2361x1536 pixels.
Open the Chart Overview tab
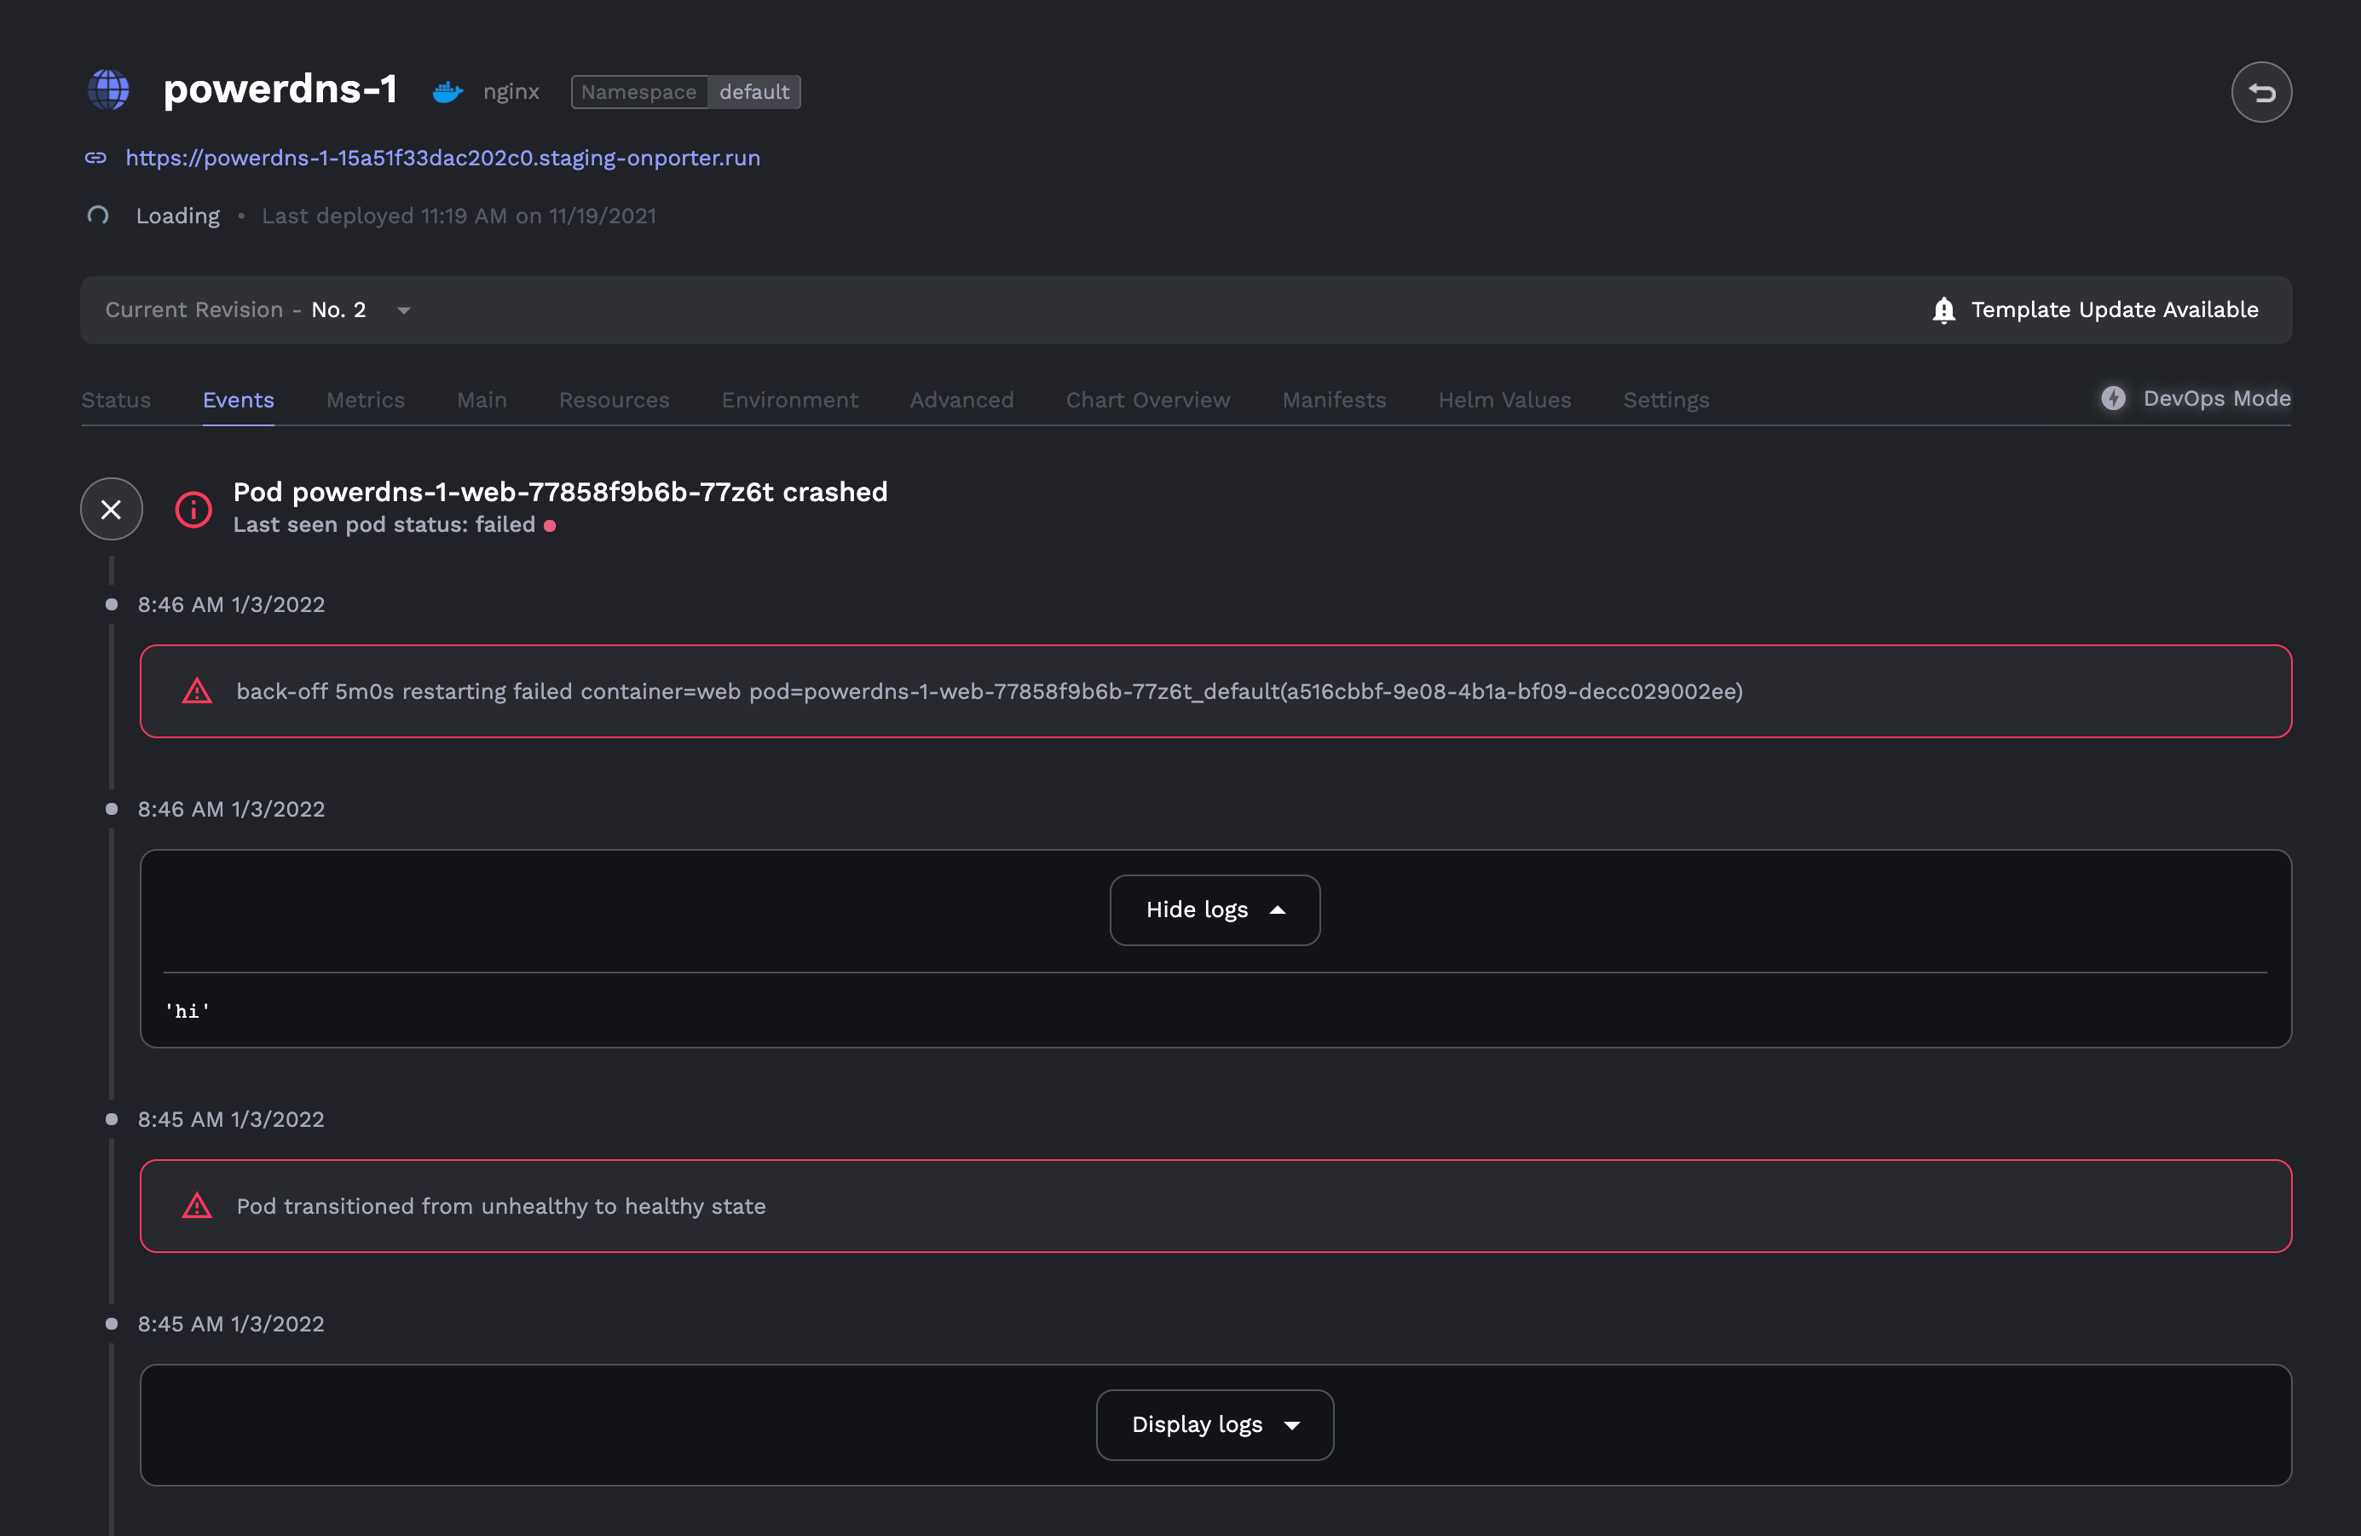click(1148, 400)
